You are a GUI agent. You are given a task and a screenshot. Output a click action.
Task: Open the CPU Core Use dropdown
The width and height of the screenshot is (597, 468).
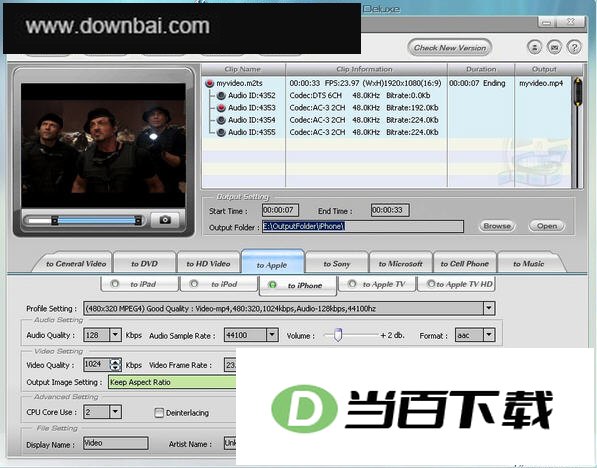(115, 412)
